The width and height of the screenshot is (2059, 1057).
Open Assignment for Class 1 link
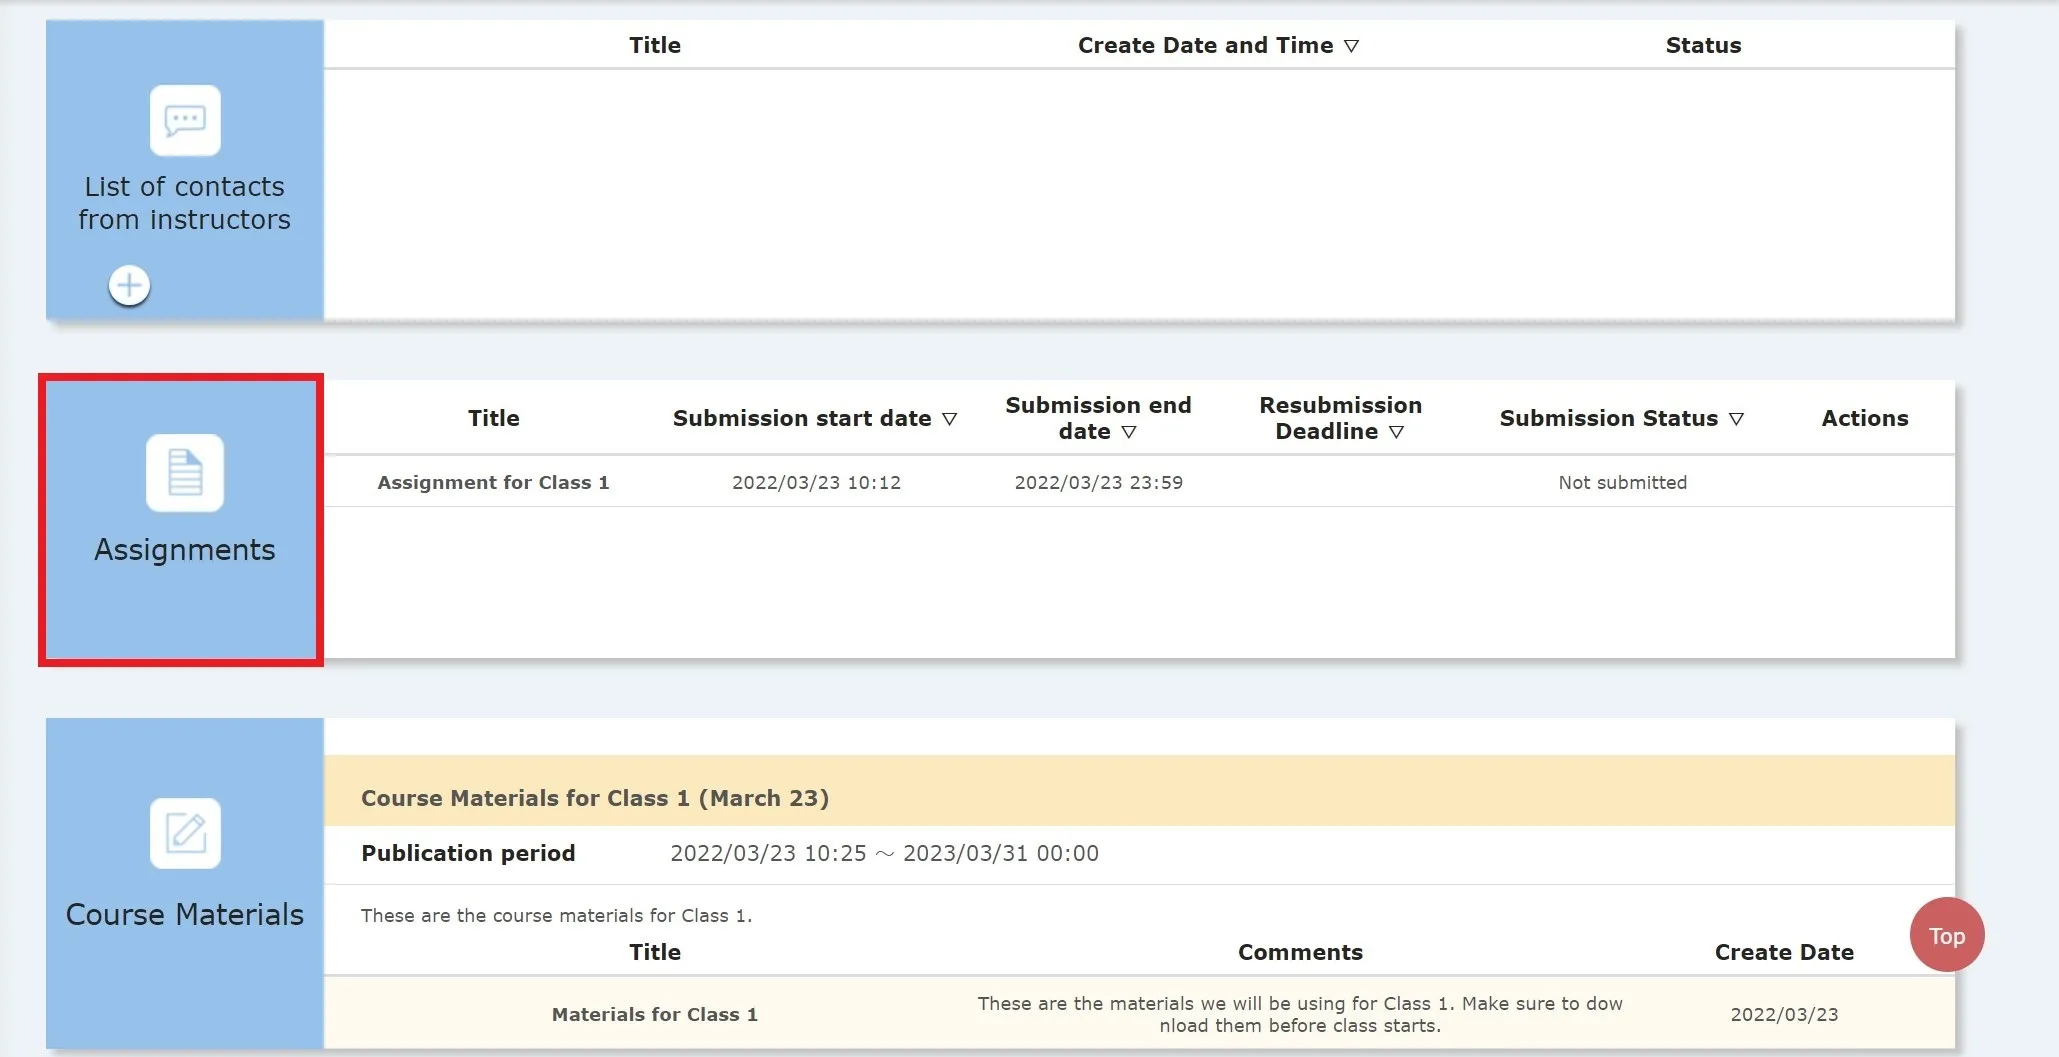click(493, 483)
